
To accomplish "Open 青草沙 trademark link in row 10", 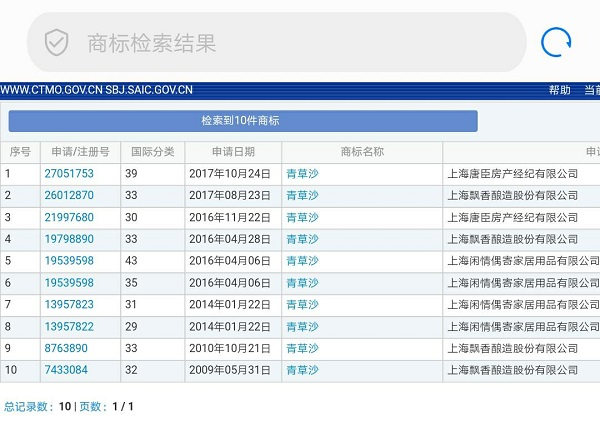I will click(x=302, y=370).
